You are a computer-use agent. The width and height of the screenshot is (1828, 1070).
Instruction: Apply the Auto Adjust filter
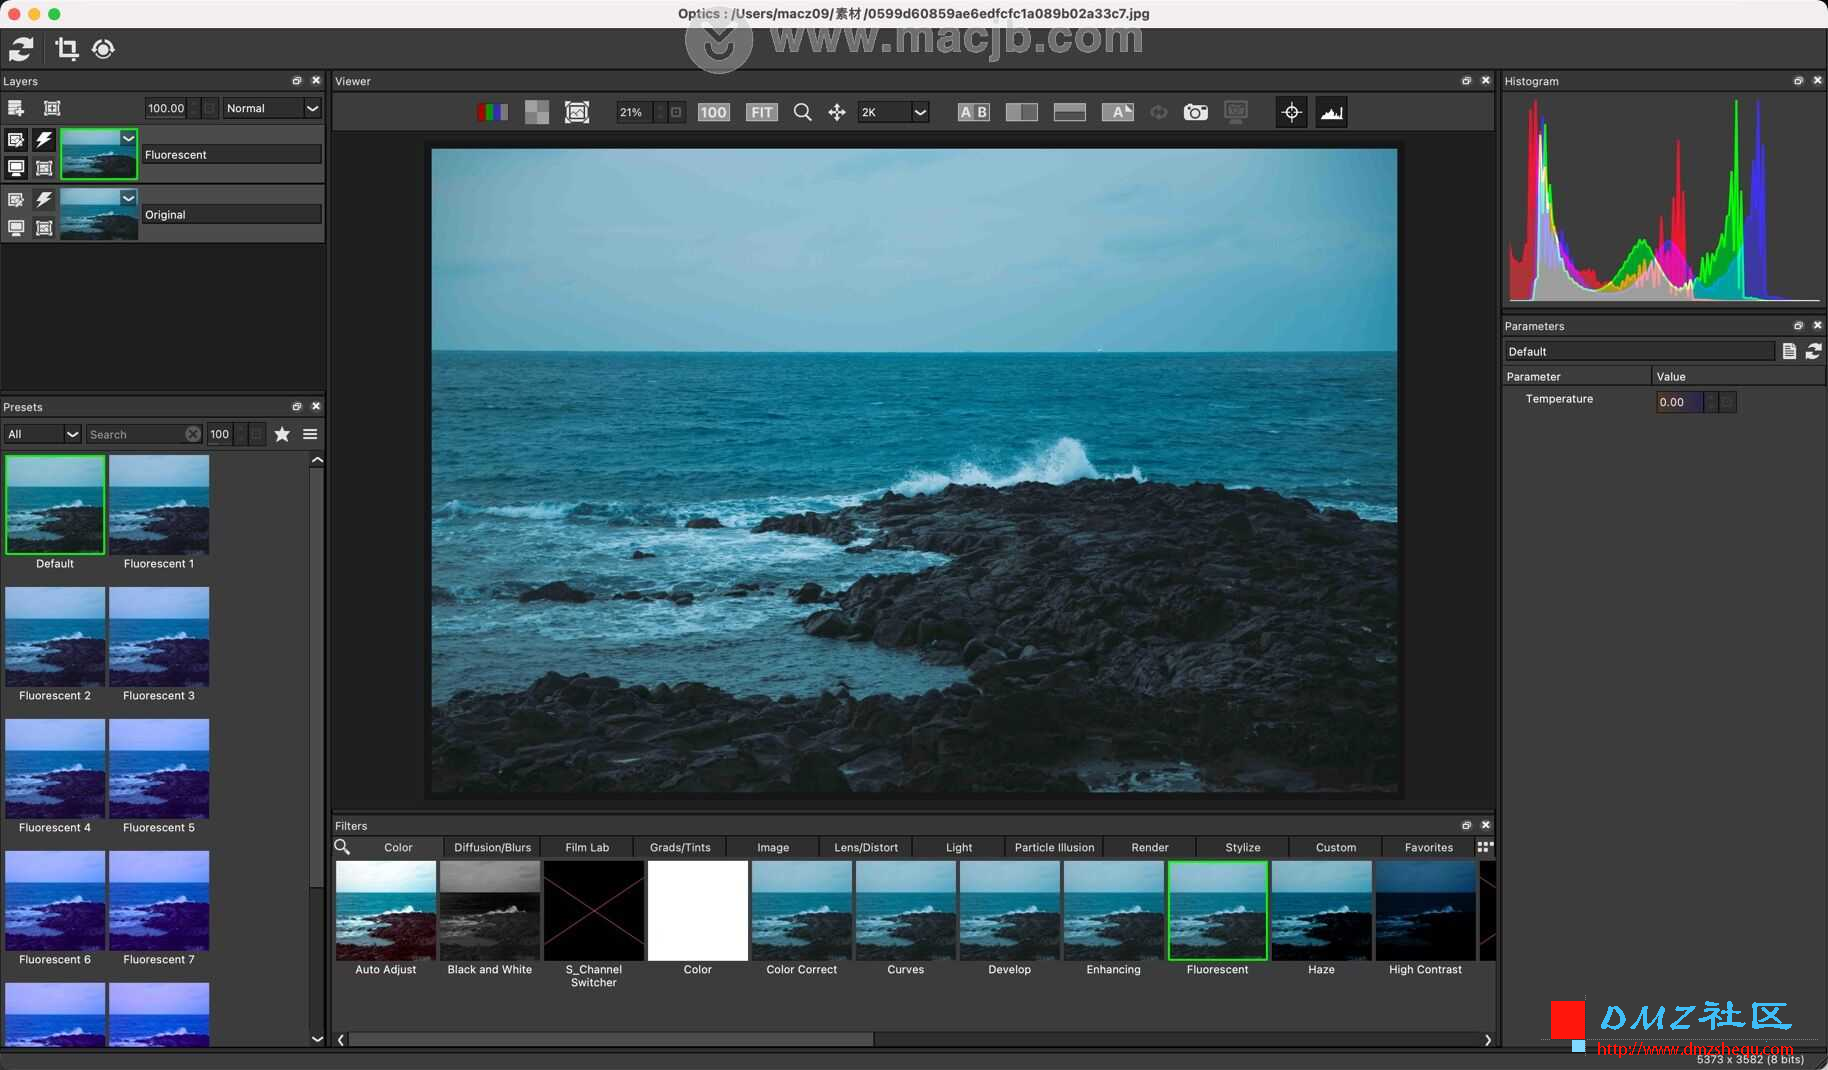386,911
